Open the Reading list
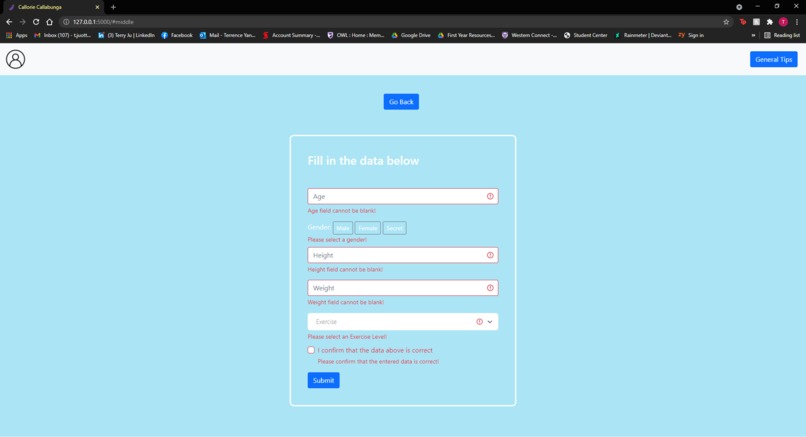Screen dimensions: 806x437 tap(782, 35)
